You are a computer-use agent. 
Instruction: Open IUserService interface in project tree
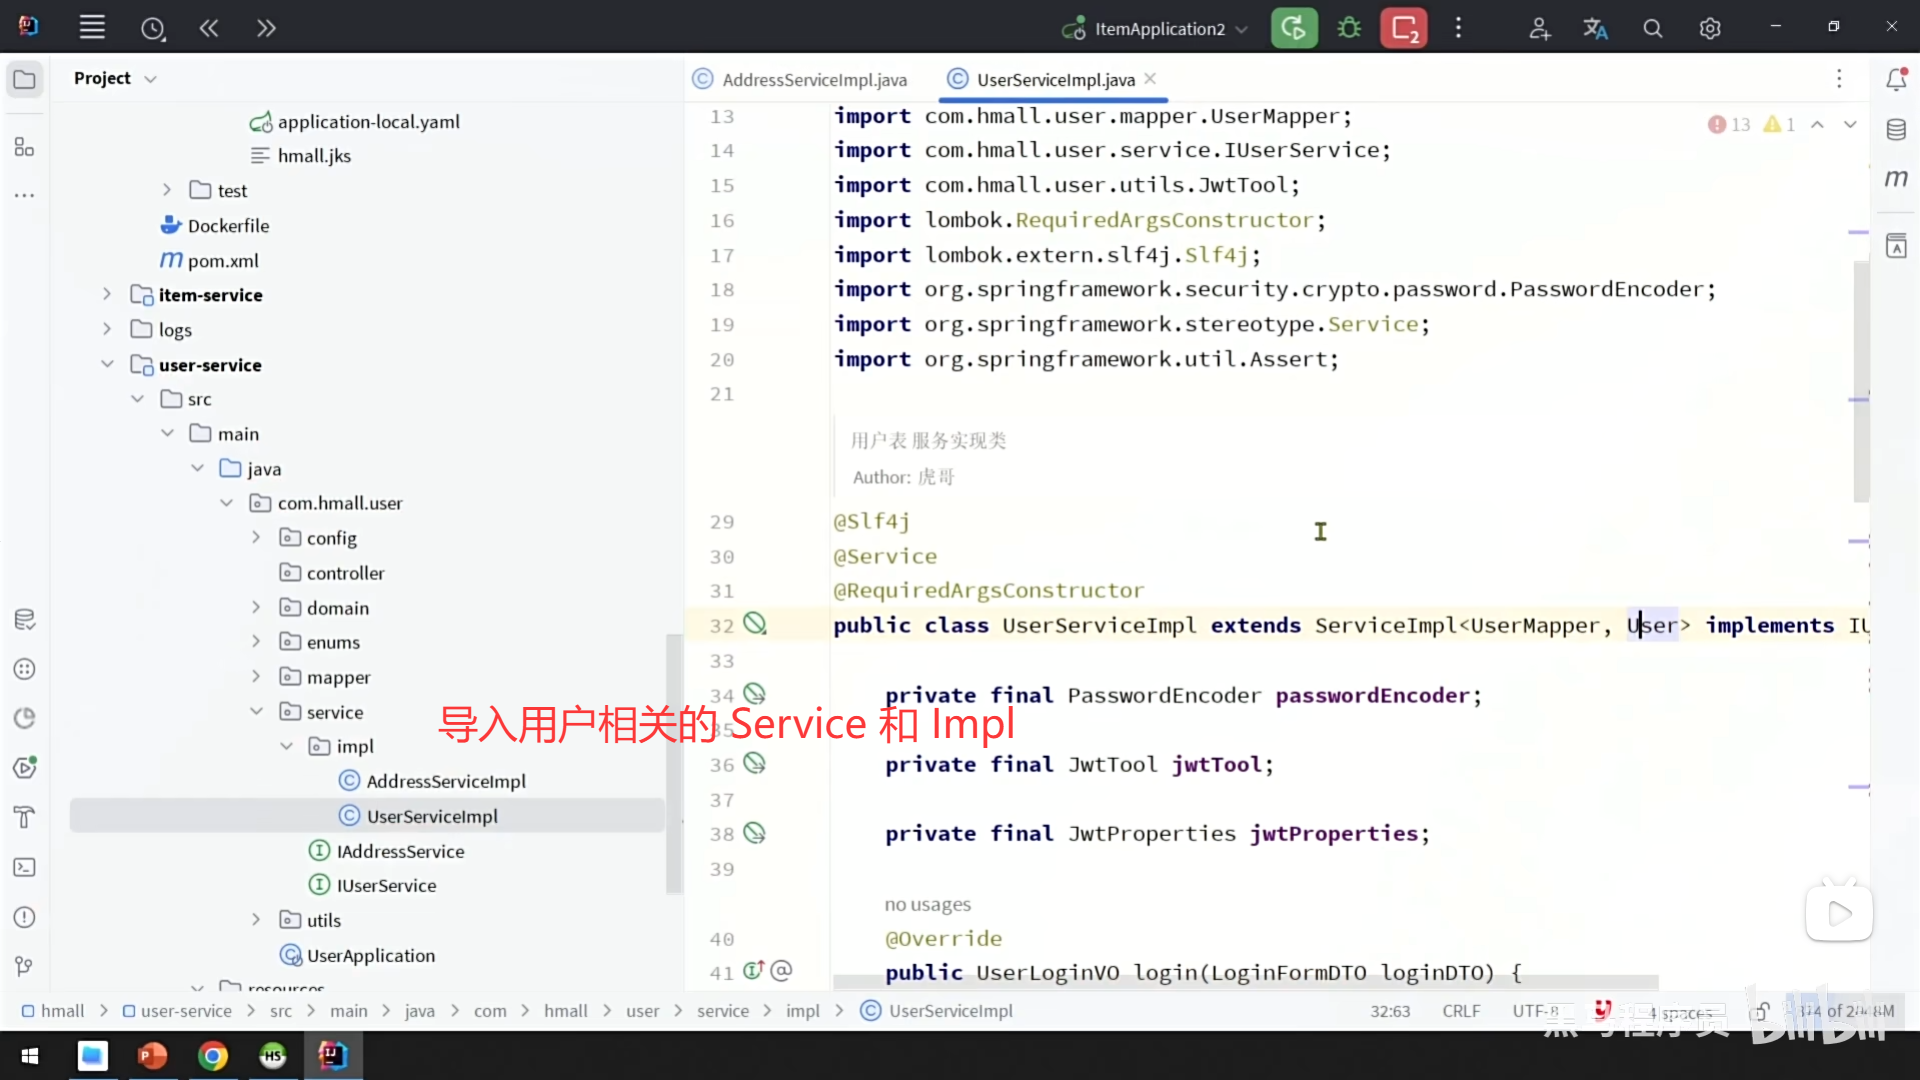(386, 886)
